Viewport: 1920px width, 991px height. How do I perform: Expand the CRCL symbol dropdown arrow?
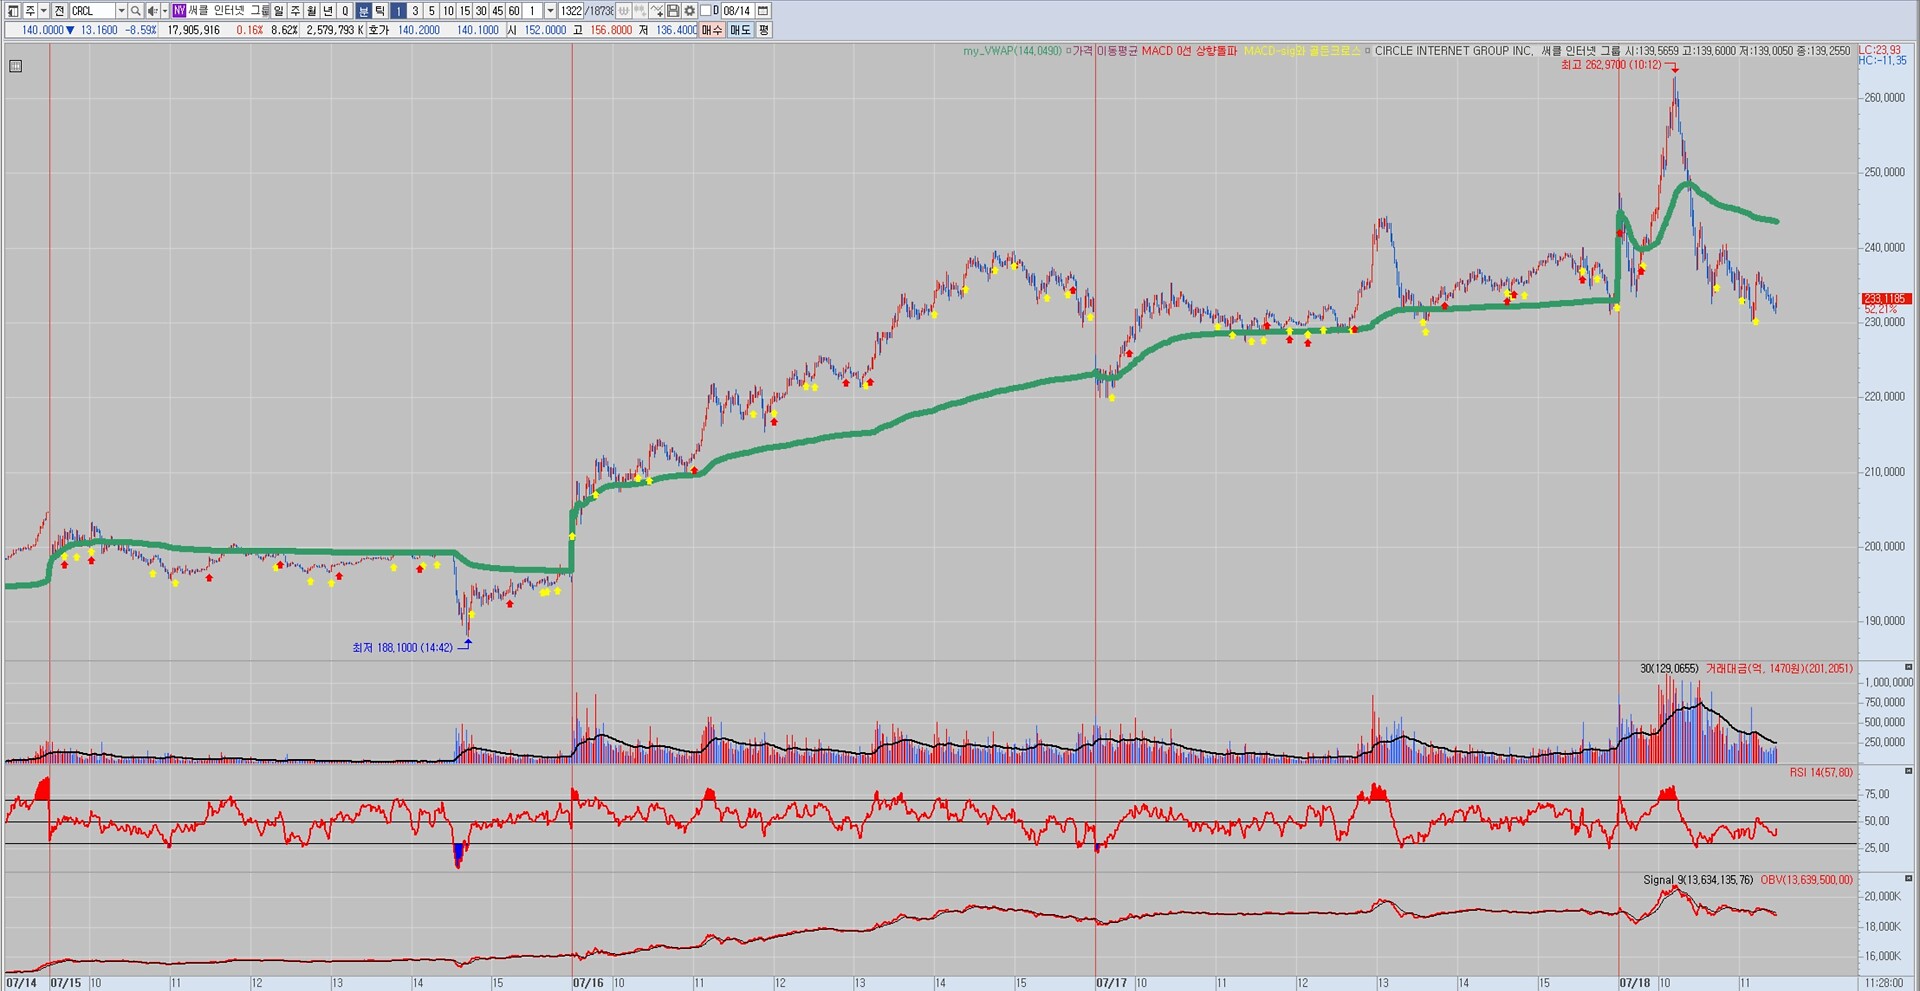coord(121,11)
